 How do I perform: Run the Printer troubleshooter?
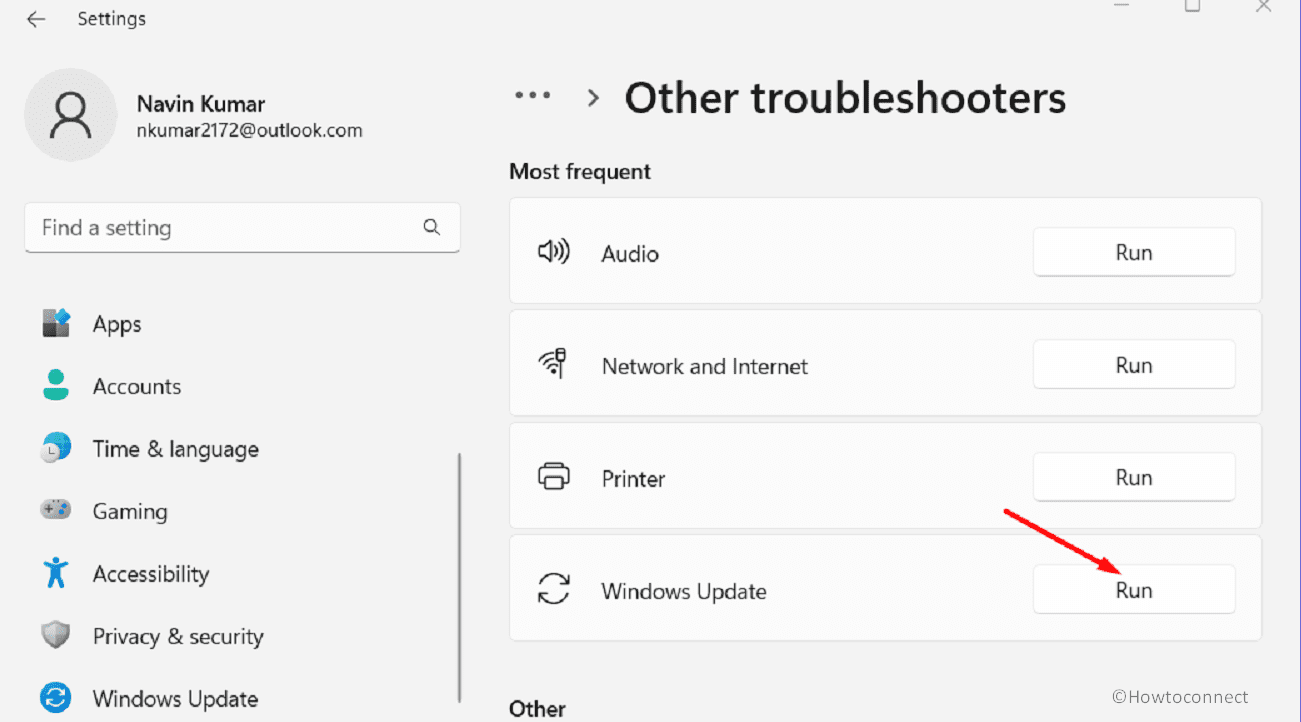click(x=1134, y=477)
